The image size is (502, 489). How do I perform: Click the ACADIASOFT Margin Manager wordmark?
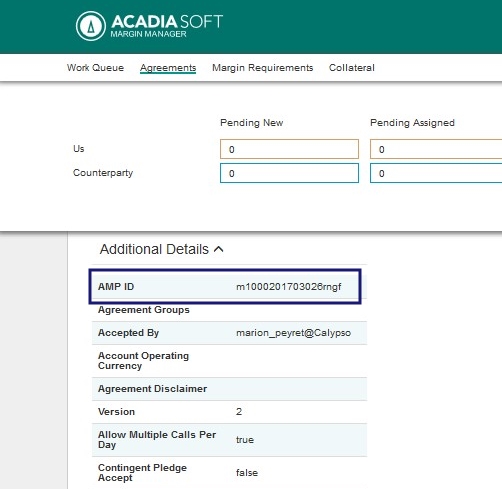(167, 26)
